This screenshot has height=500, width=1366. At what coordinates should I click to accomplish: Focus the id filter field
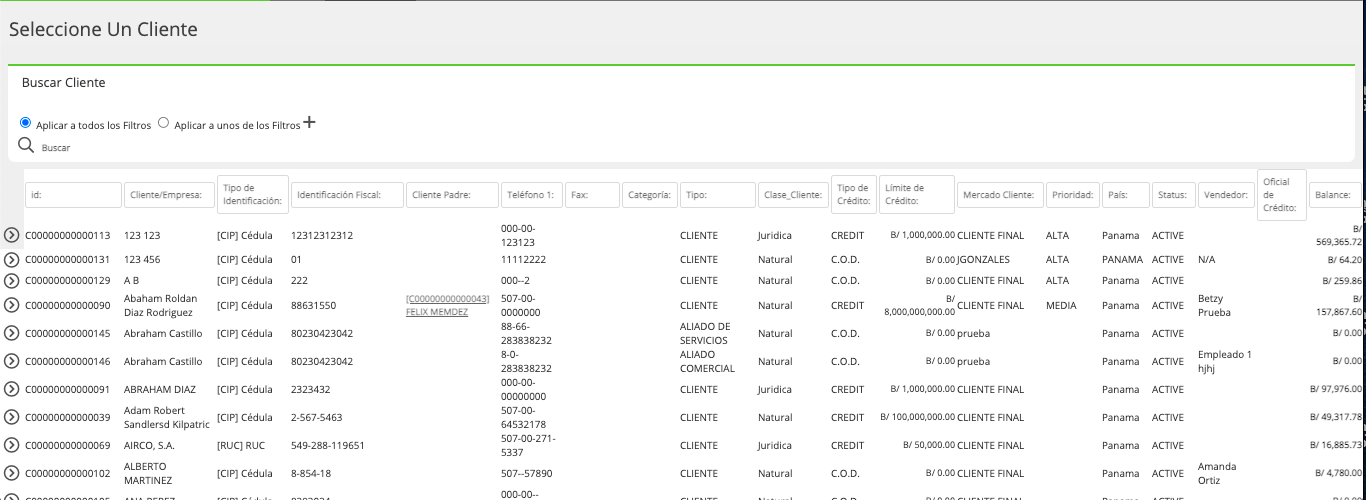tap(73, 195)
